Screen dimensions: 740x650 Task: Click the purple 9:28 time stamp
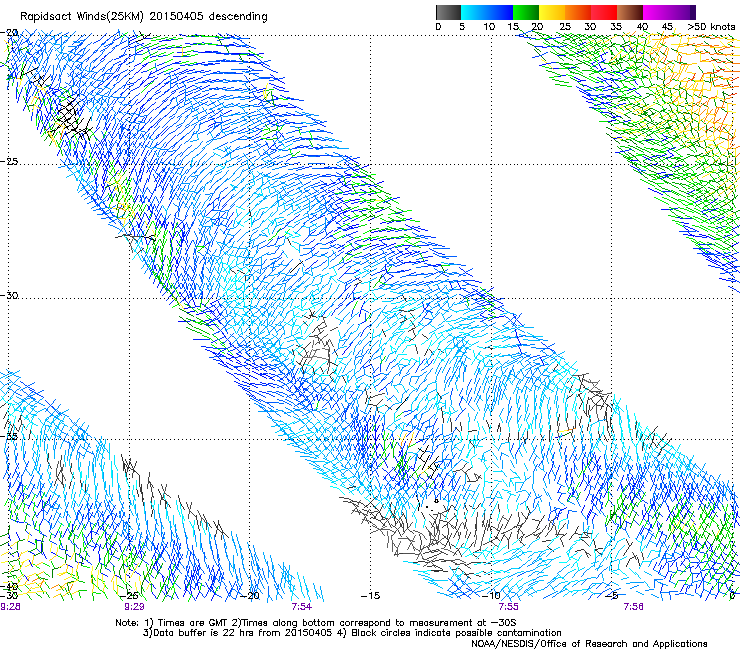pos(10,607)
